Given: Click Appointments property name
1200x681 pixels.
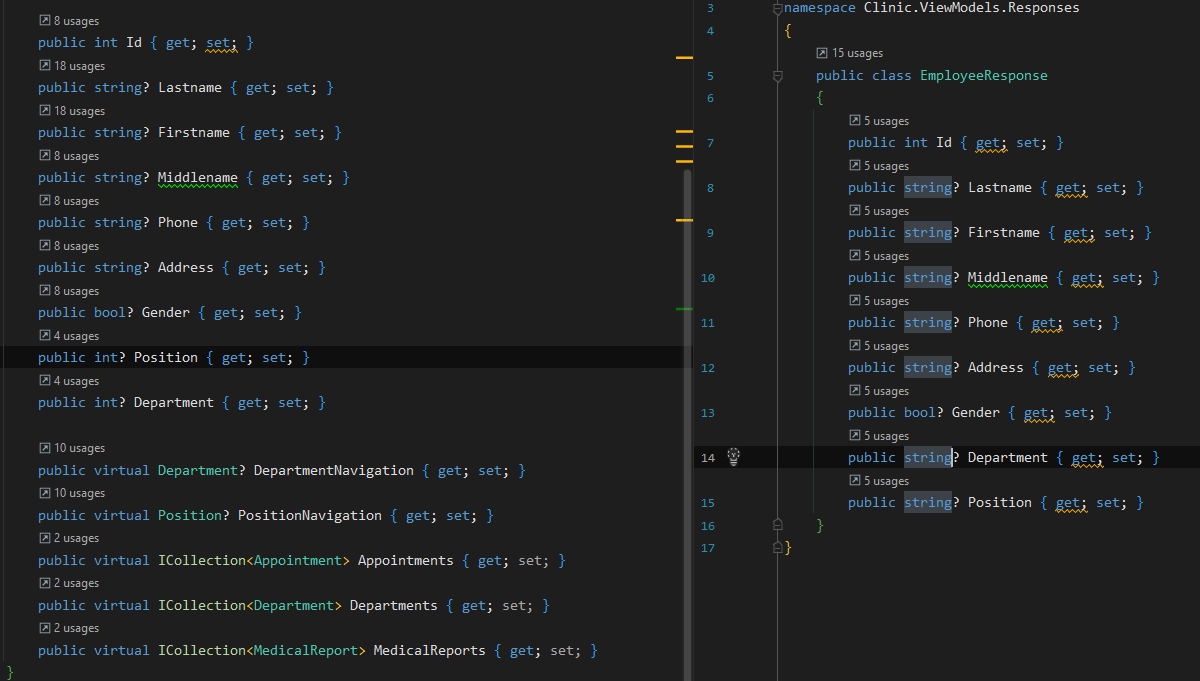Looking at the screenshot, I should click(x=406, y=560).
